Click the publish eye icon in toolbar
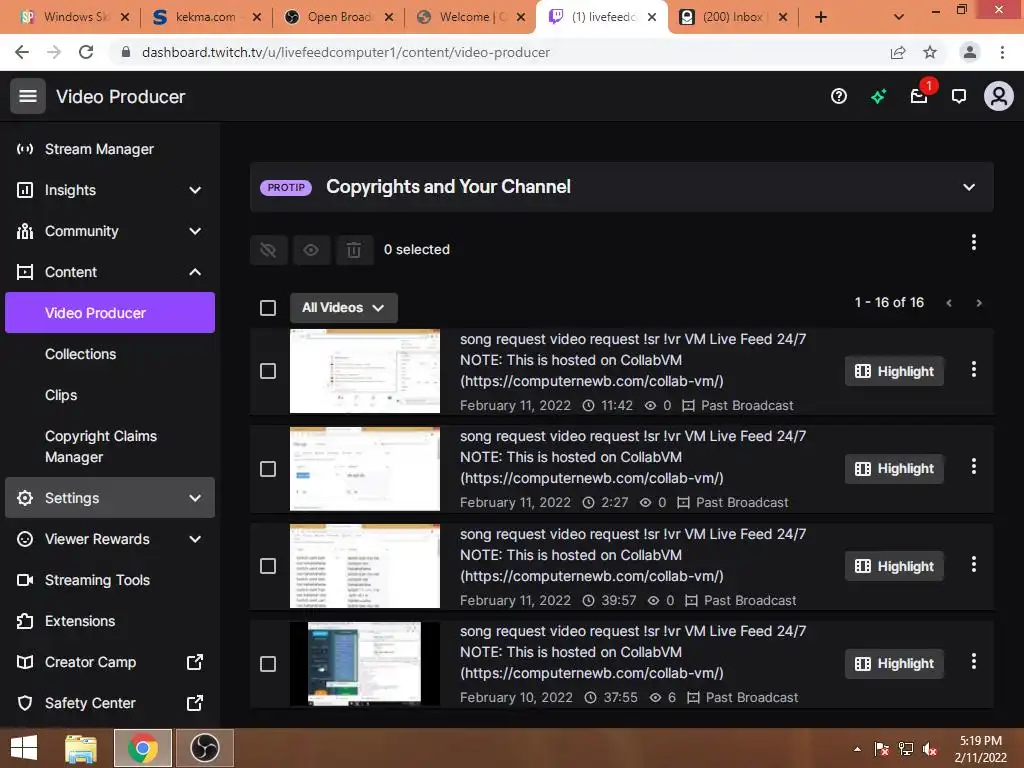 312,249
